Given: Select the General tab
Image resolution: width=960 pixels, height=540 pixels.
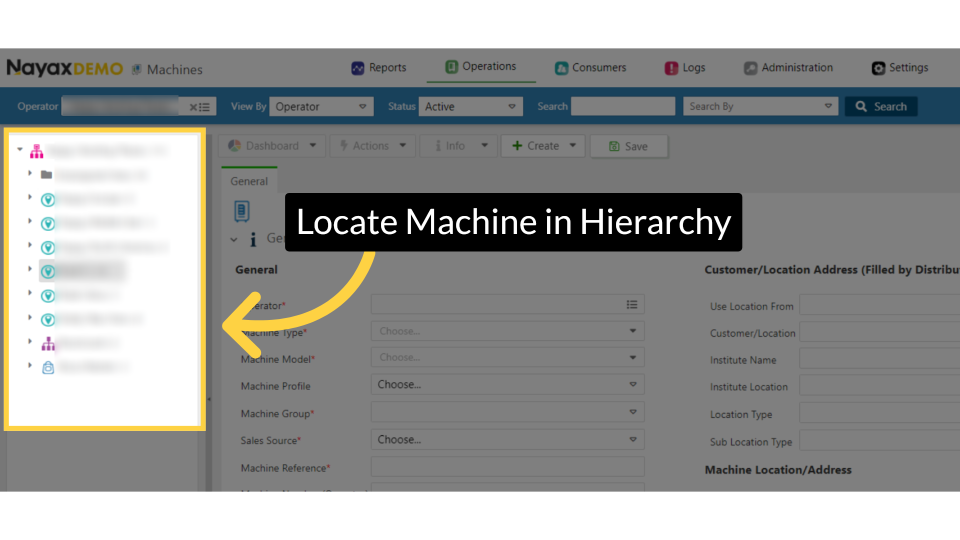Looking at the screenshot, I should [249, 181].
